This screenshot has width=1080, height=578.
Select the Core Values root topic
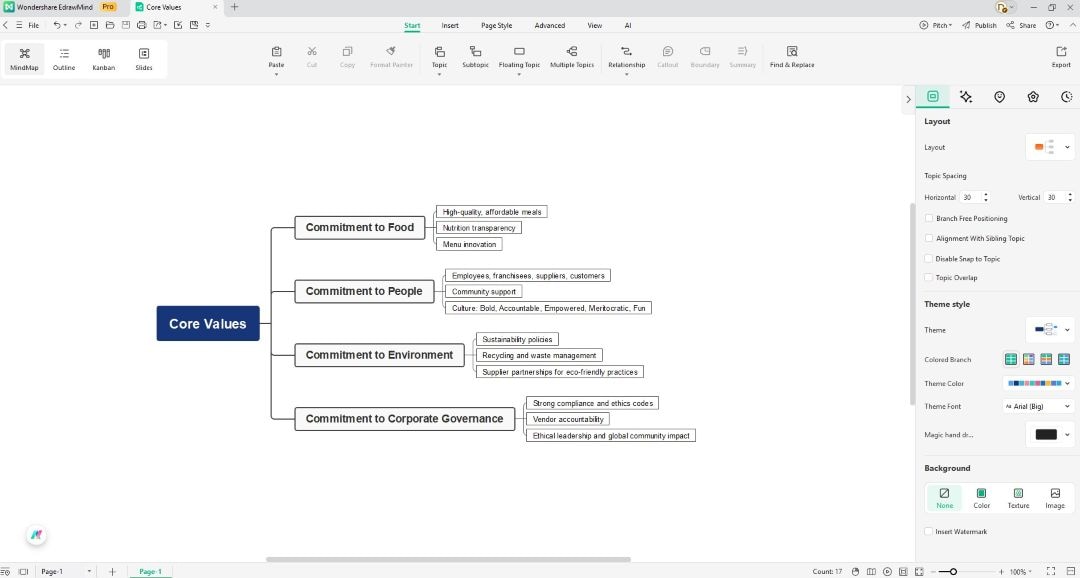click(207, 323)
